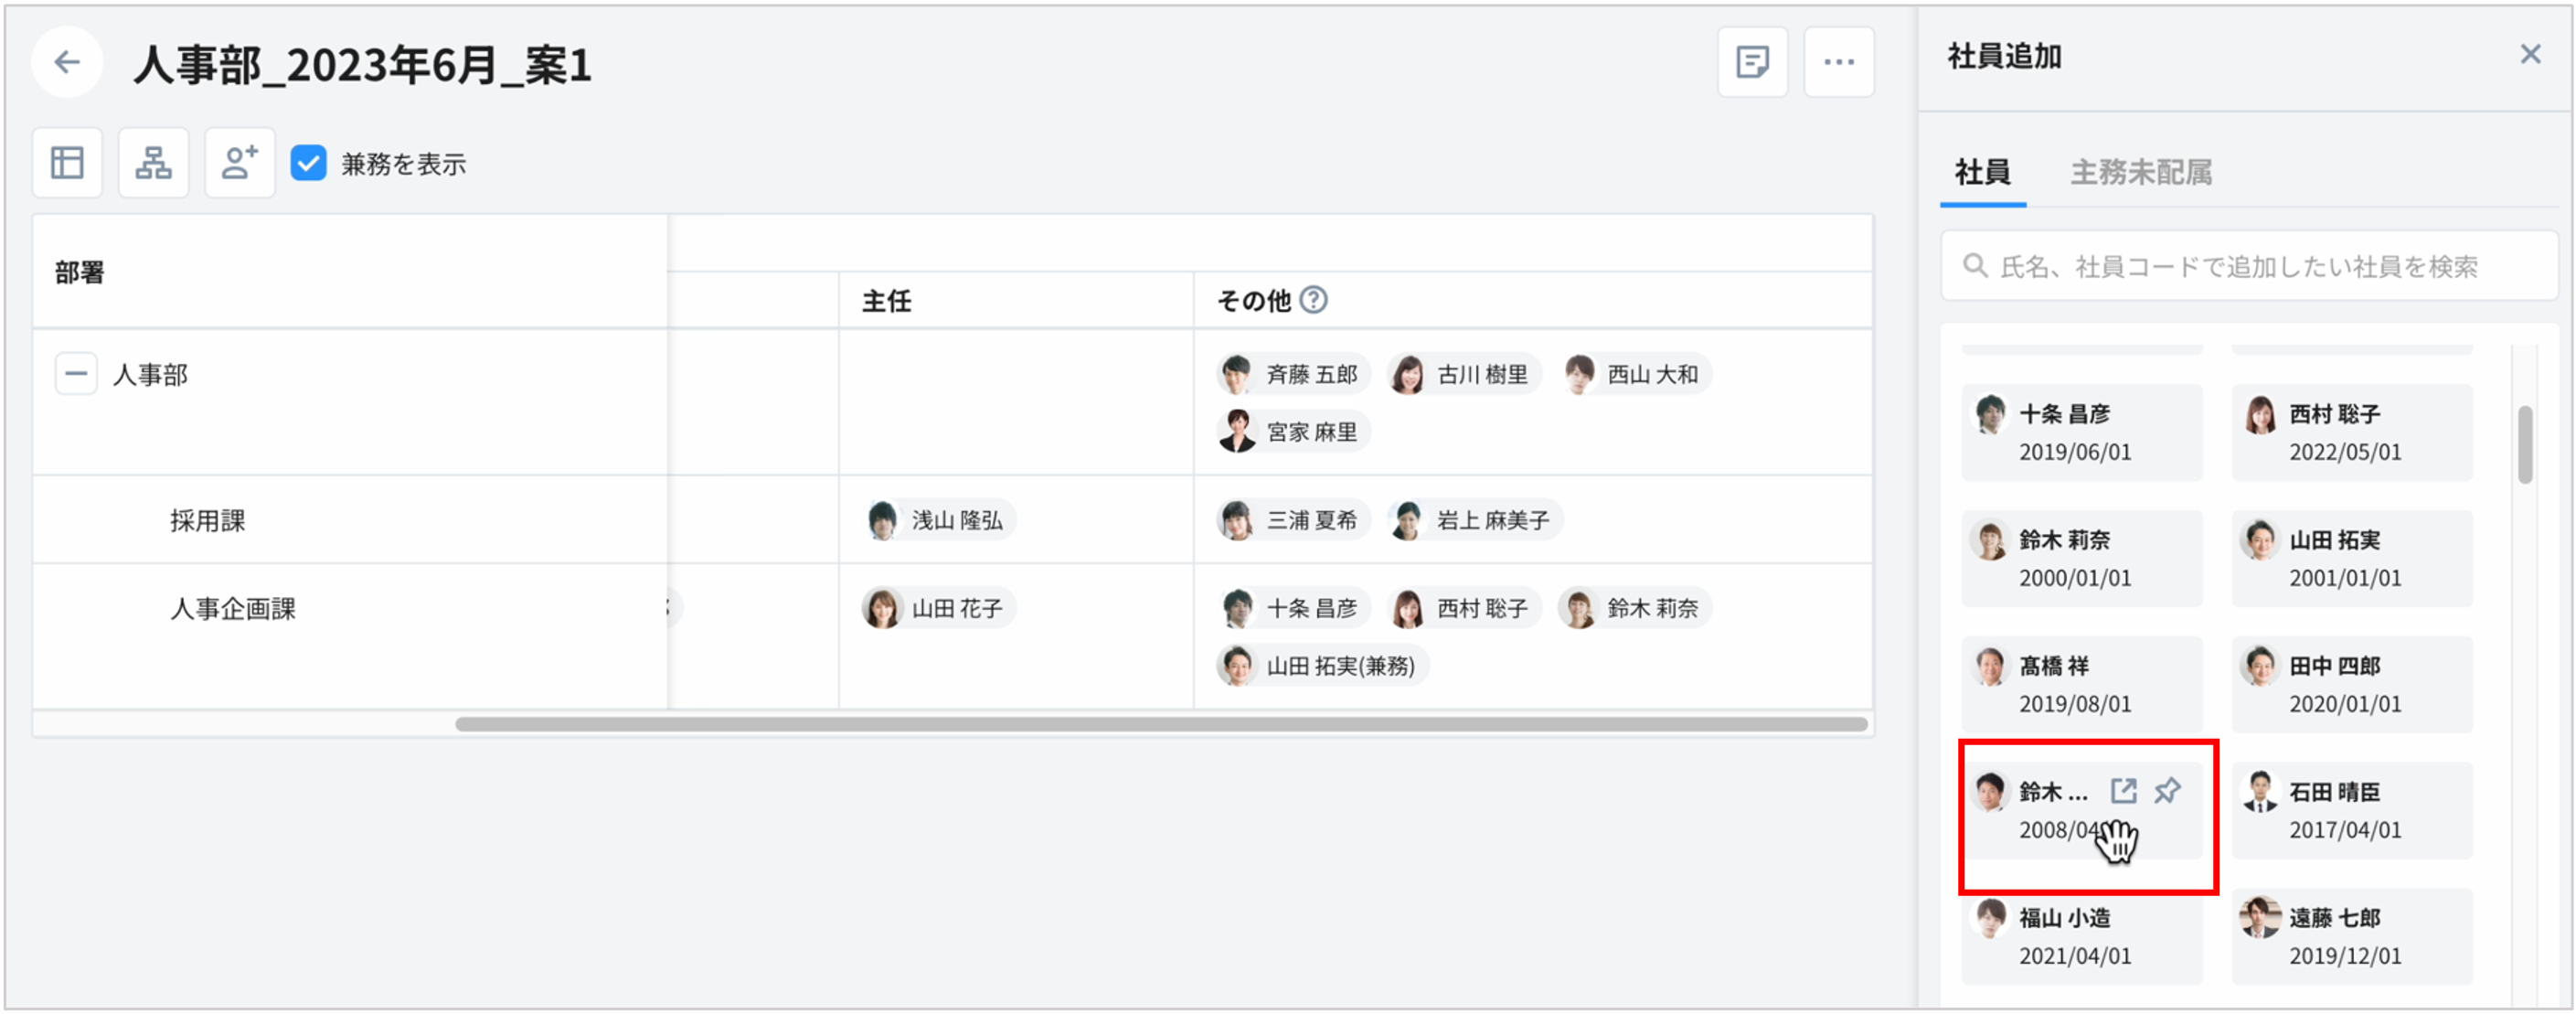2576x1014 pixels.
Task: Close the 社員追加 side panel
Action: [2530, 53]
